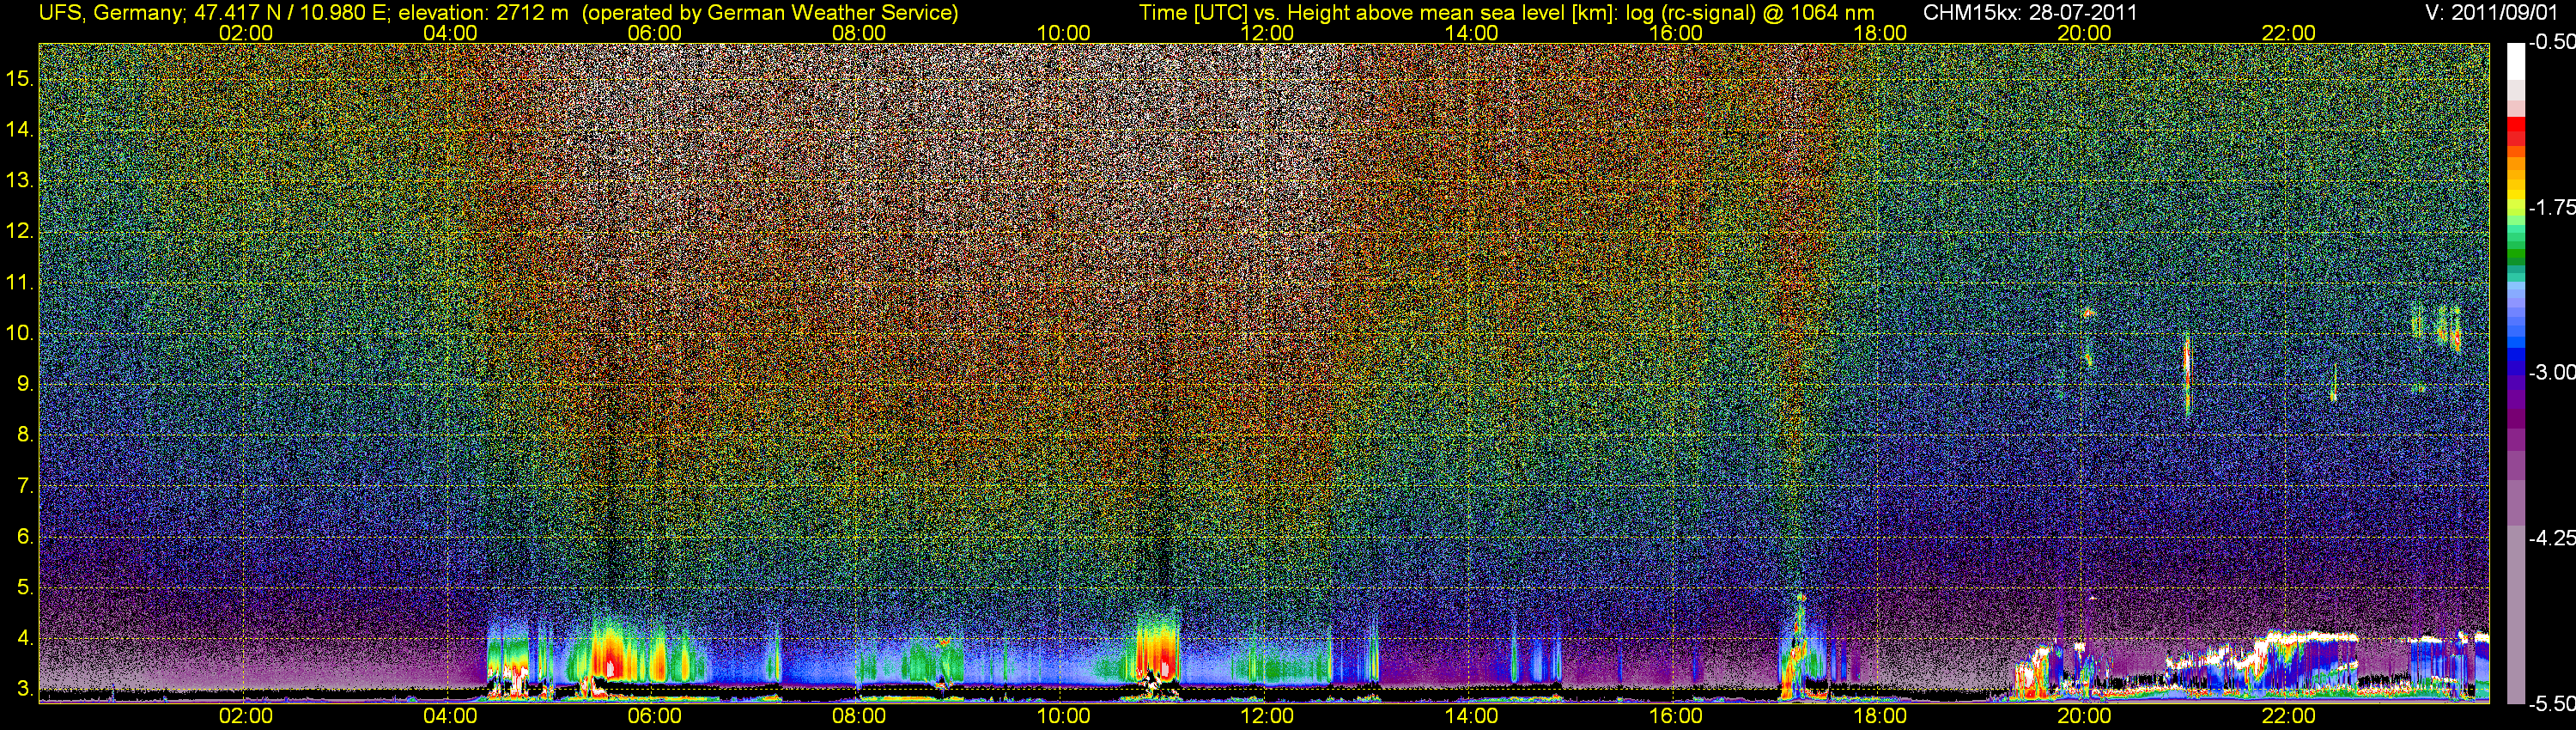Click the -3.00 colorbar scale value
Screen dimensions: 2576x730
2551,373
